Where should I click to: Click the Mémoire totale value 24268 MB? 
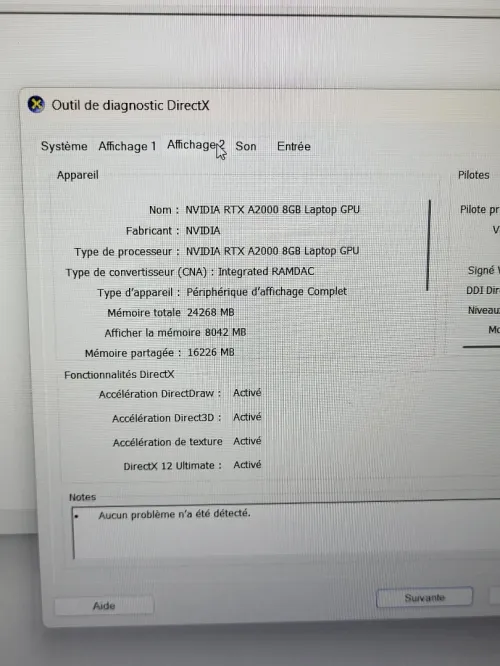pos(211,312)
